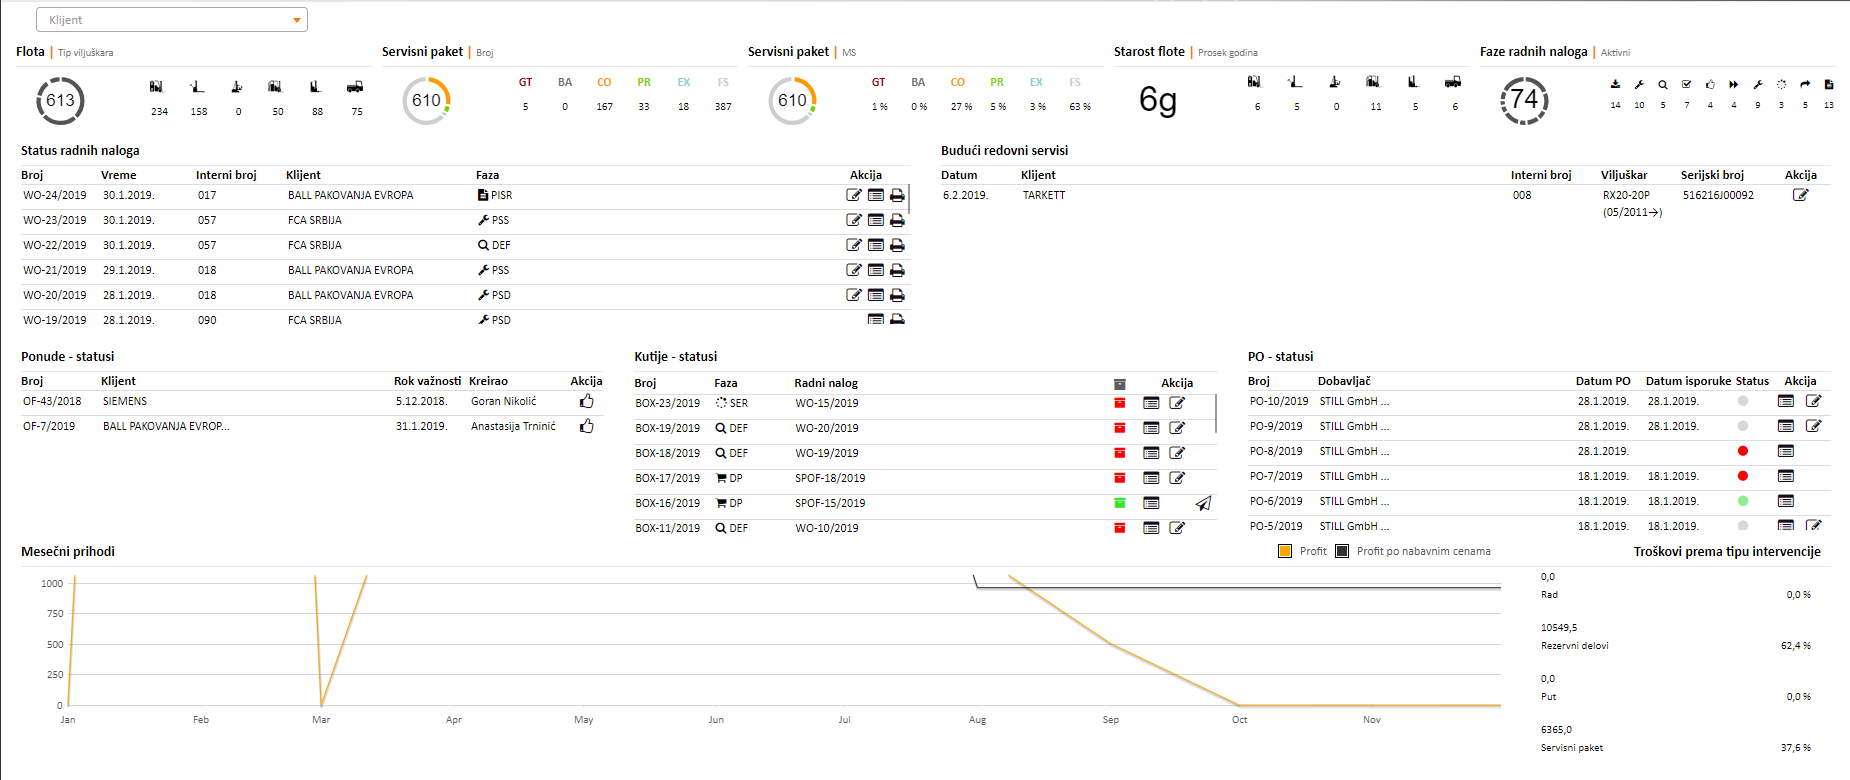Edit box BOX-23/2019
The image size is (1850, 780).
click(x=1178, y=403)
